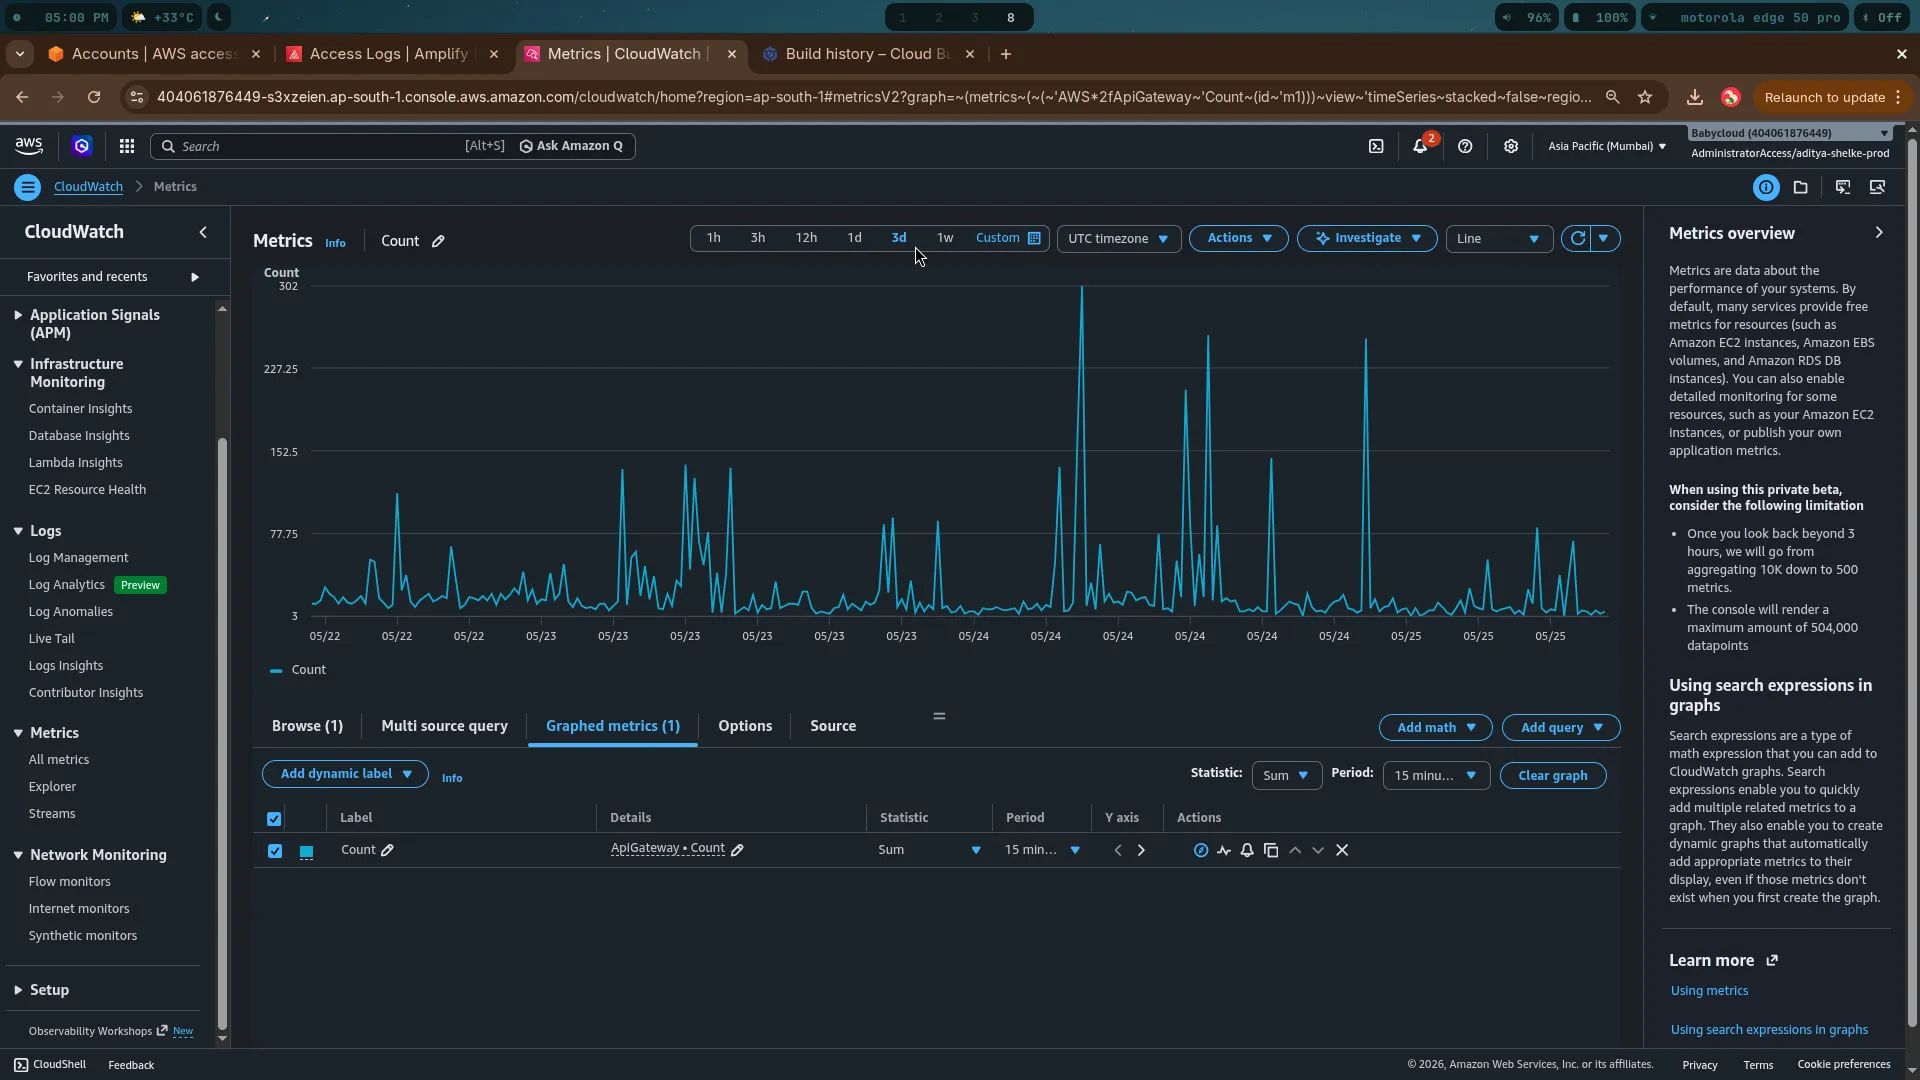Open the Add math dropdown
The height and width of the screenshot is (1080, 1920).
(1435, 728)
